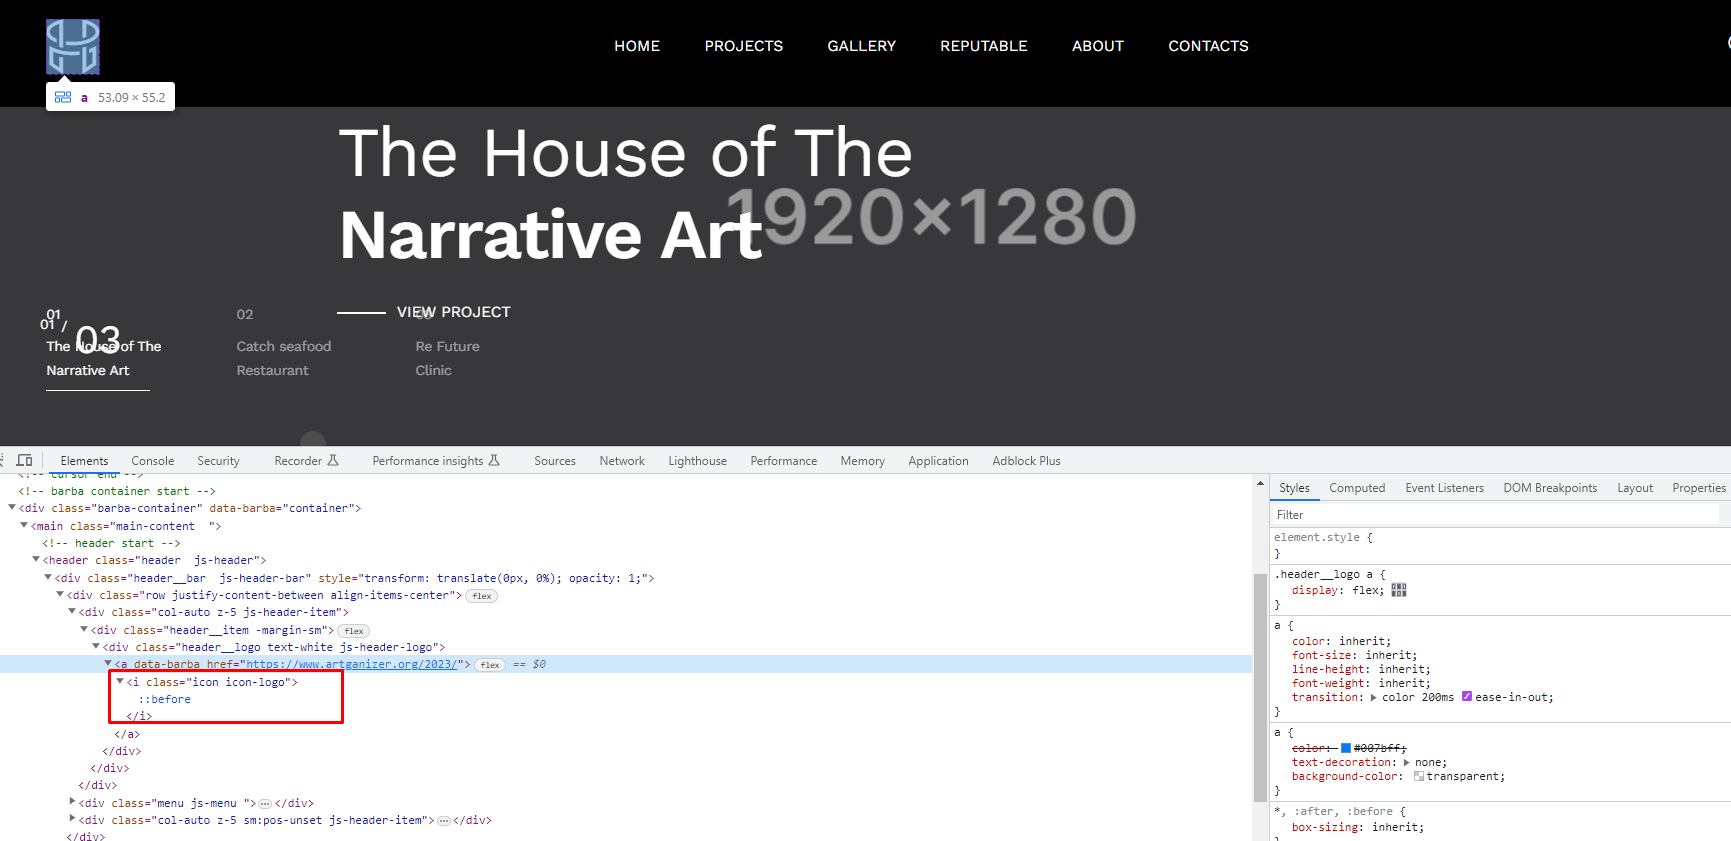Open the Adblock Plus tab

click(1026, 461)
